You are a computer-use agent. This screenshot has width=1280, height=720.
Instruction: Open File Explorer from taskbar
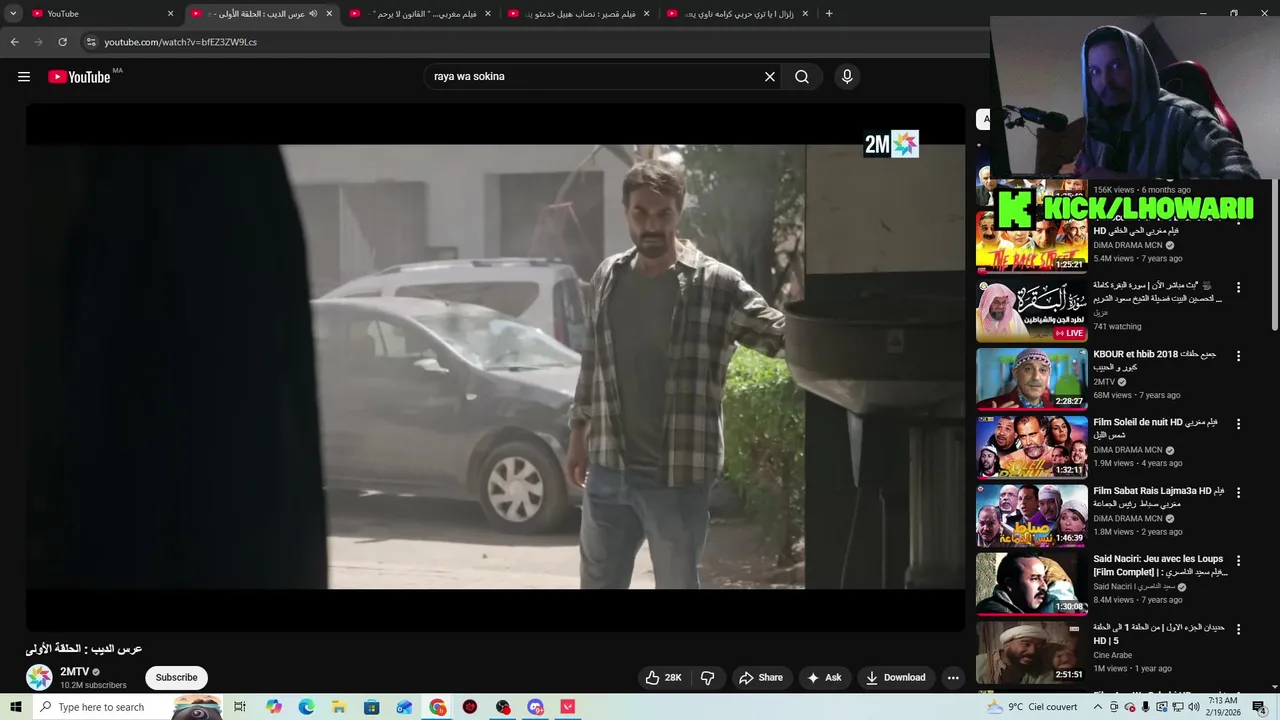(339, 707)
